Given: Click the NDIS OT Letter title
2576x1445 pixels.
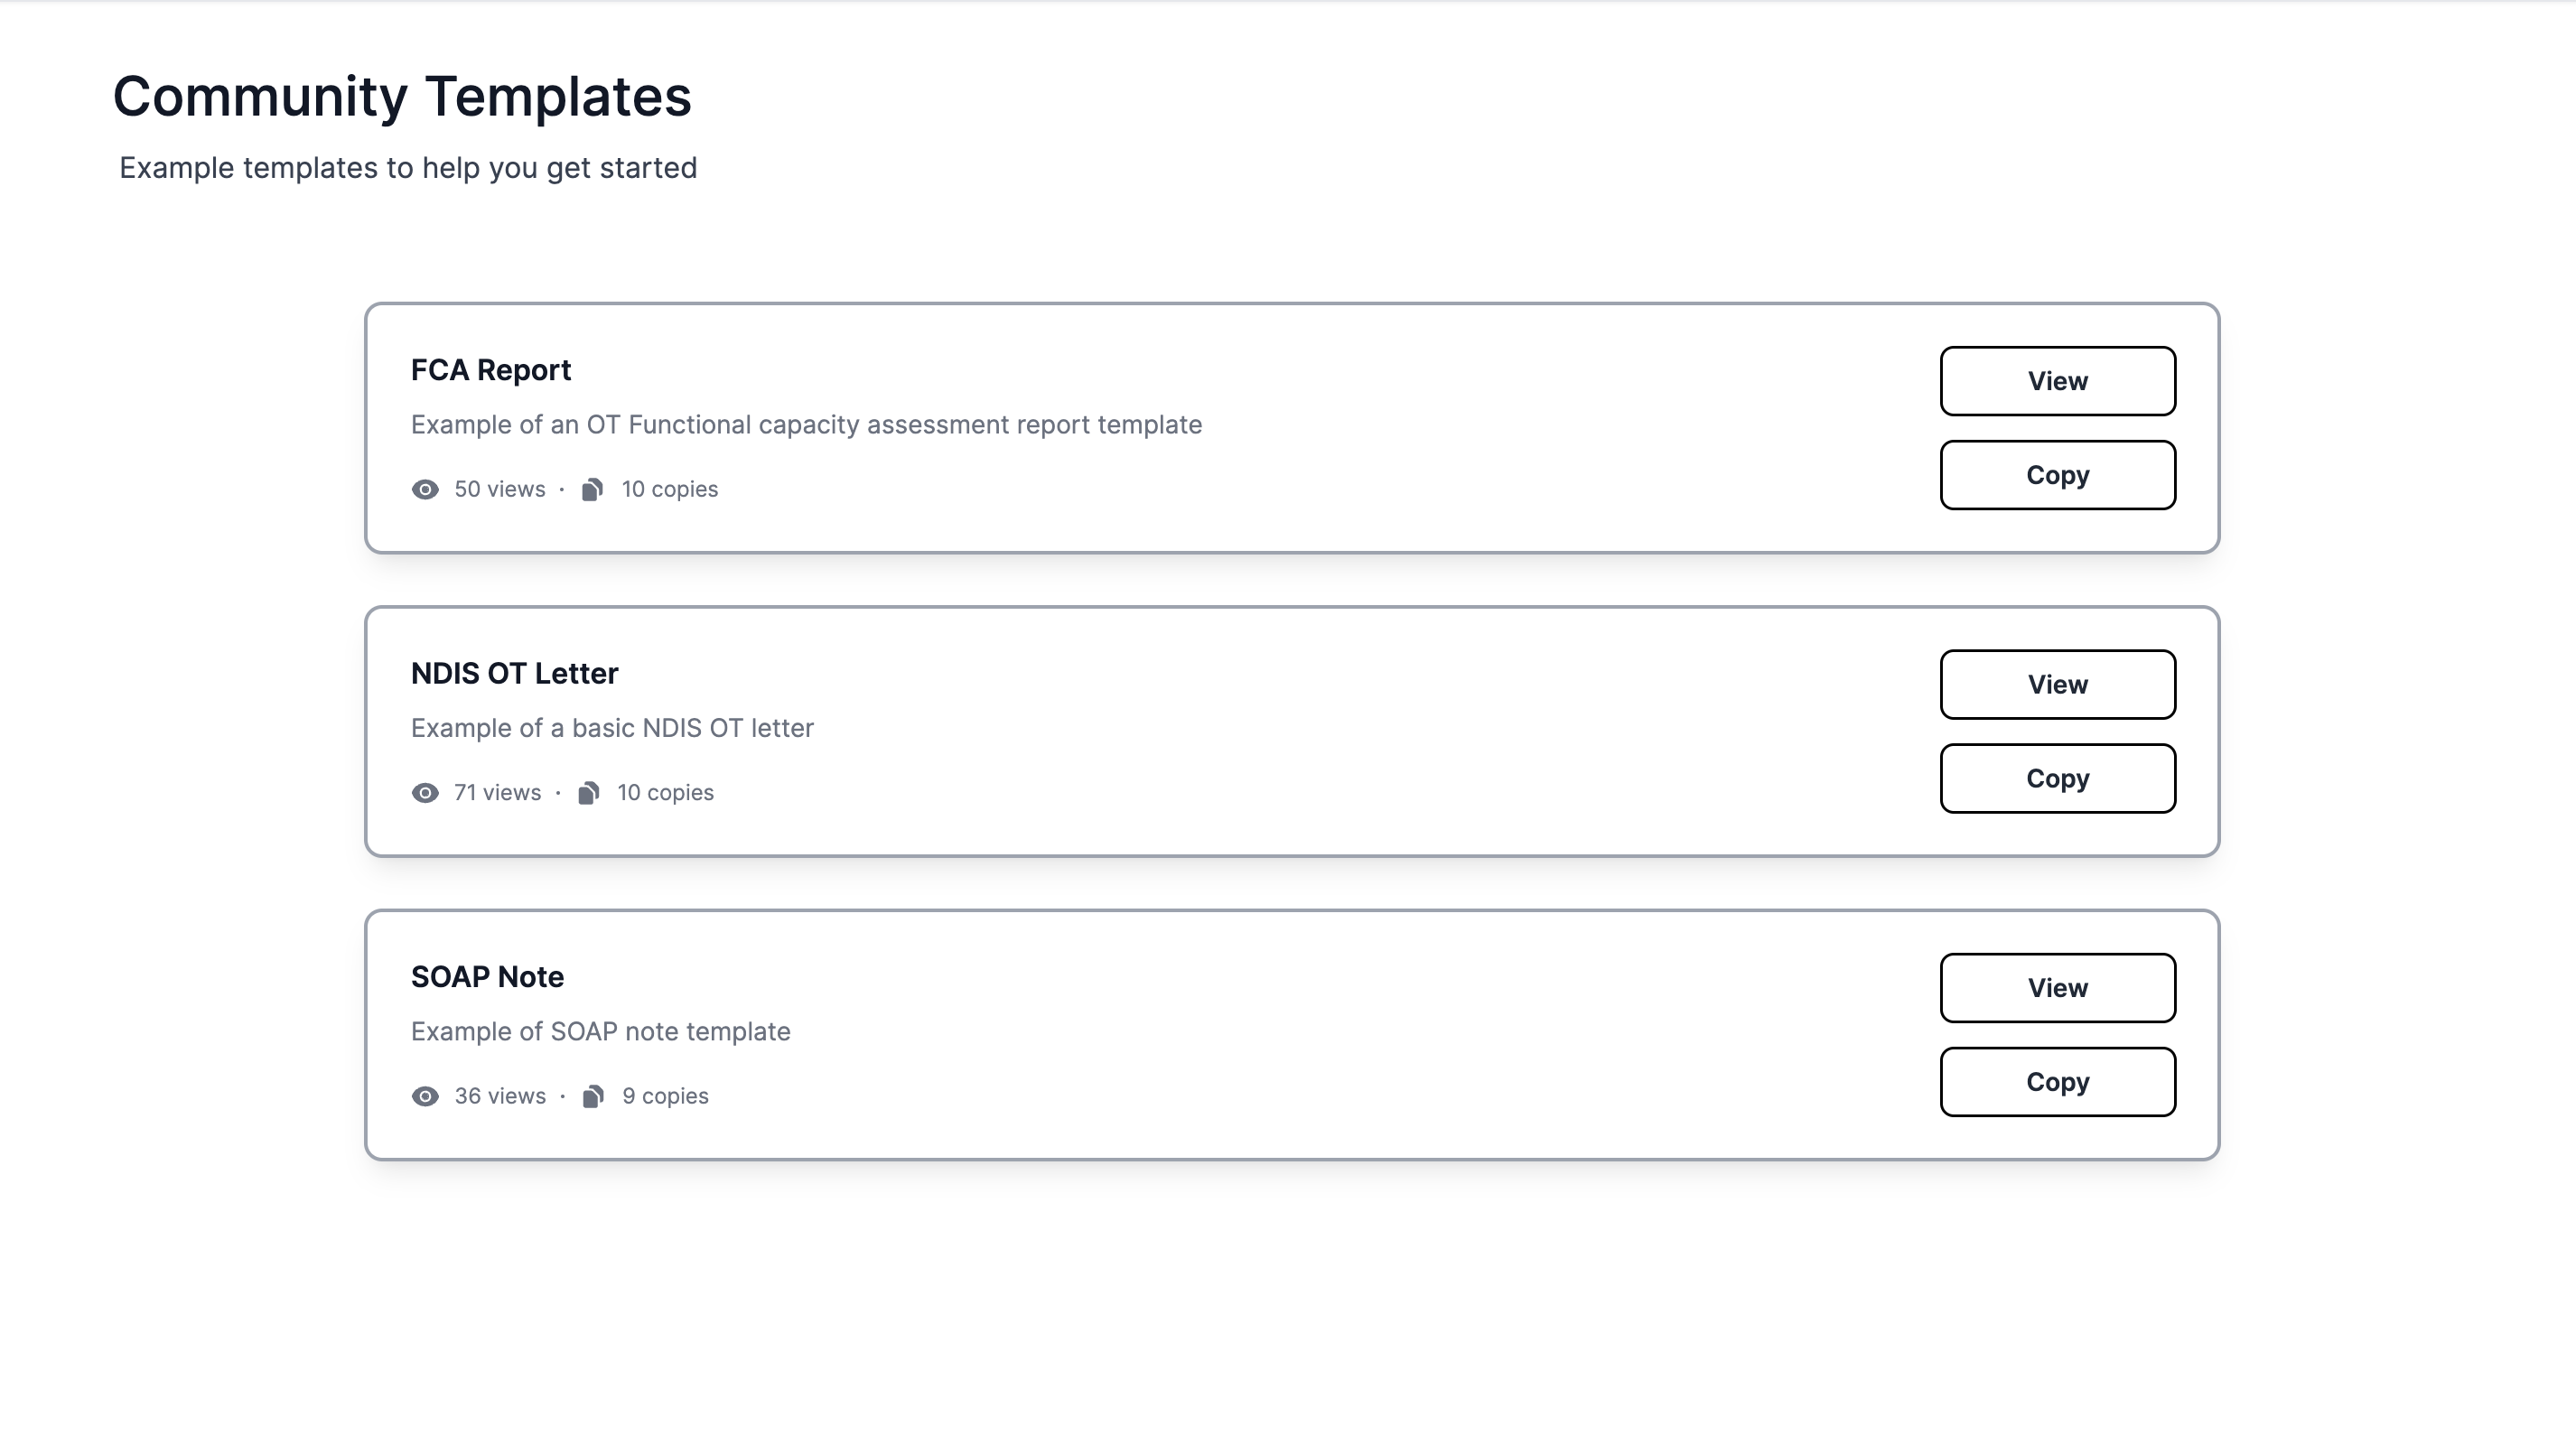Looking at the screenshot, I should tap(514, 673).
